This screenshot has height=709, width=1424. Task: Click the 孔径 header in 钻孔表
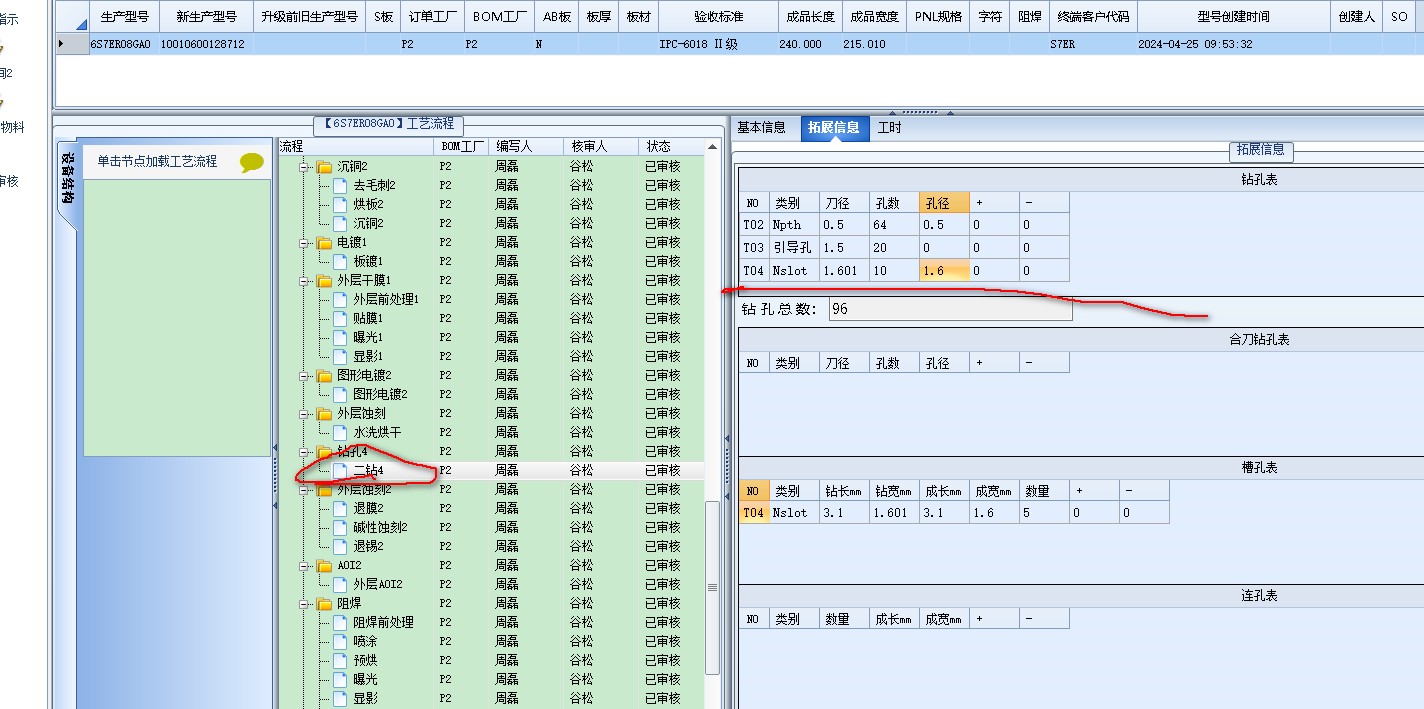tap(944, 202)
